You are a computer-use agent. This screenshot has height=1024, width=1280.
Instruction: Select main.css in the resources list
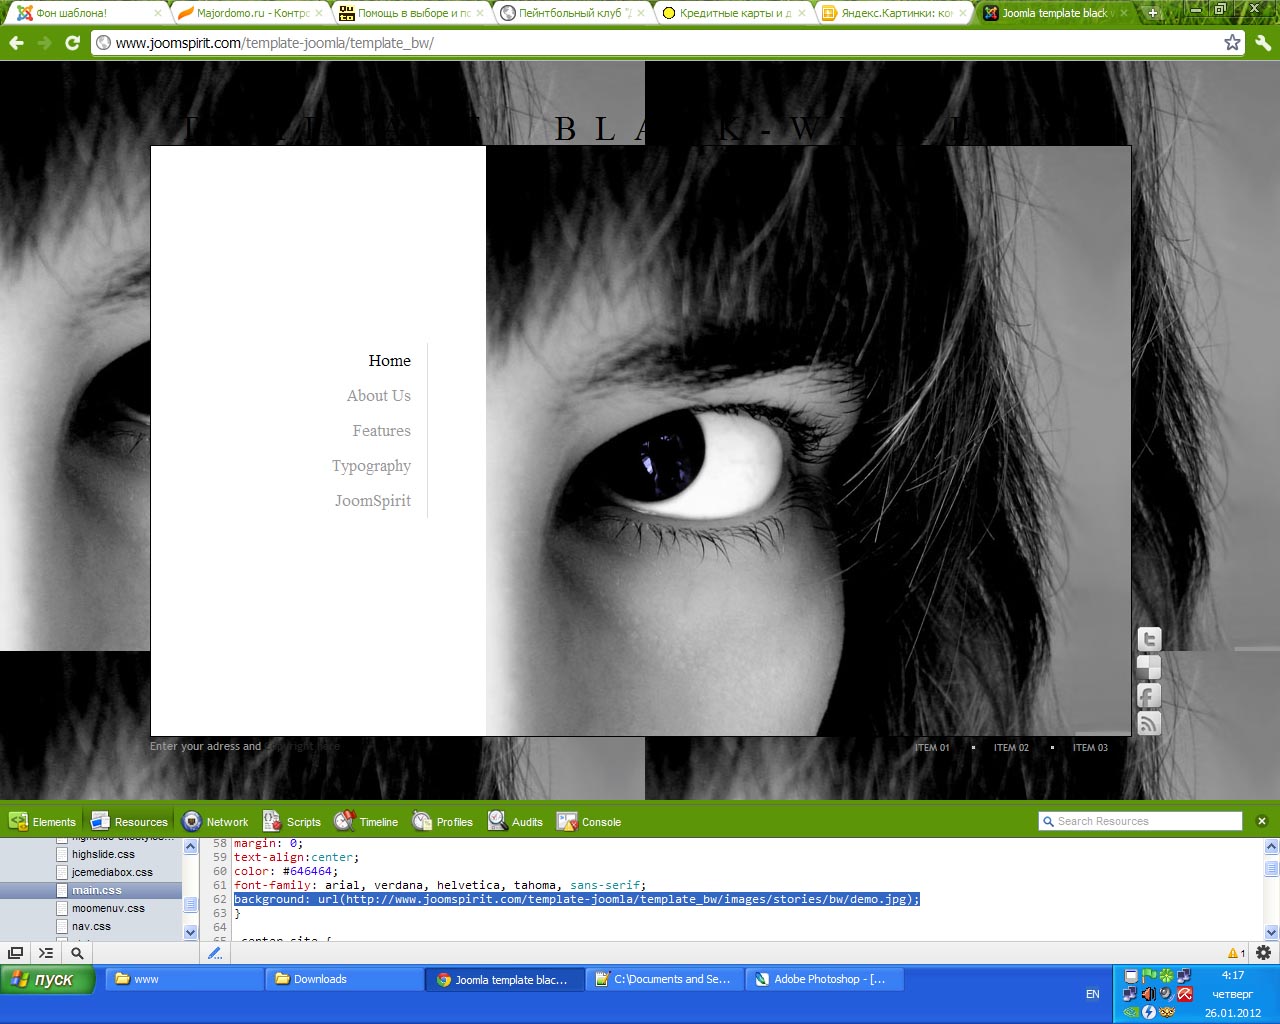[x=96, y=890]
